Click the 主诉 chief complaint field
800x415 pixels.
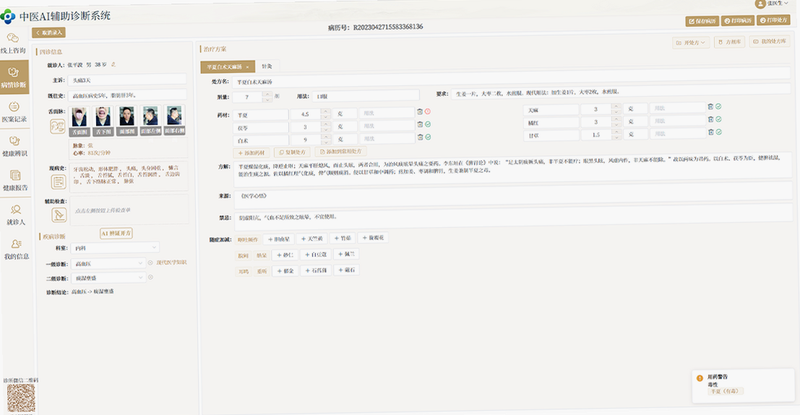(x=127, y=80)
